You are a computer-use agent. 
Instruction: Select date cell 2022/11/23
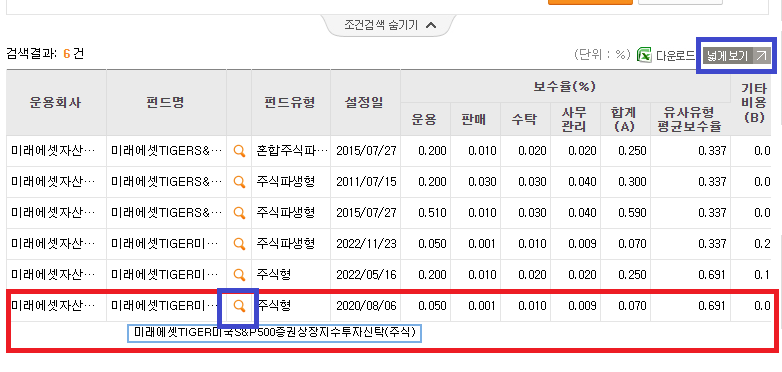point(366,243)
